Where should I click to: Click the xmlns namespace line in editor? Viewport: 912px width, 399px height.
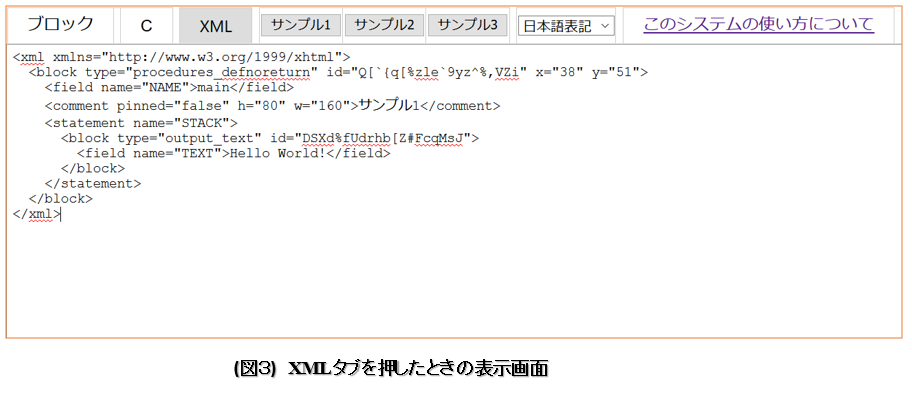pyautogui.click(x=181, y=57)
